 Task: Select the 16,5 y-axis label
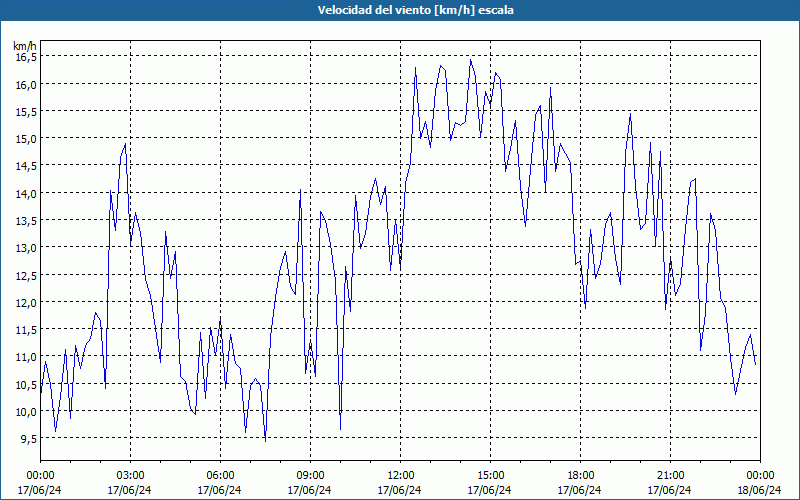(x=26, y=57)
